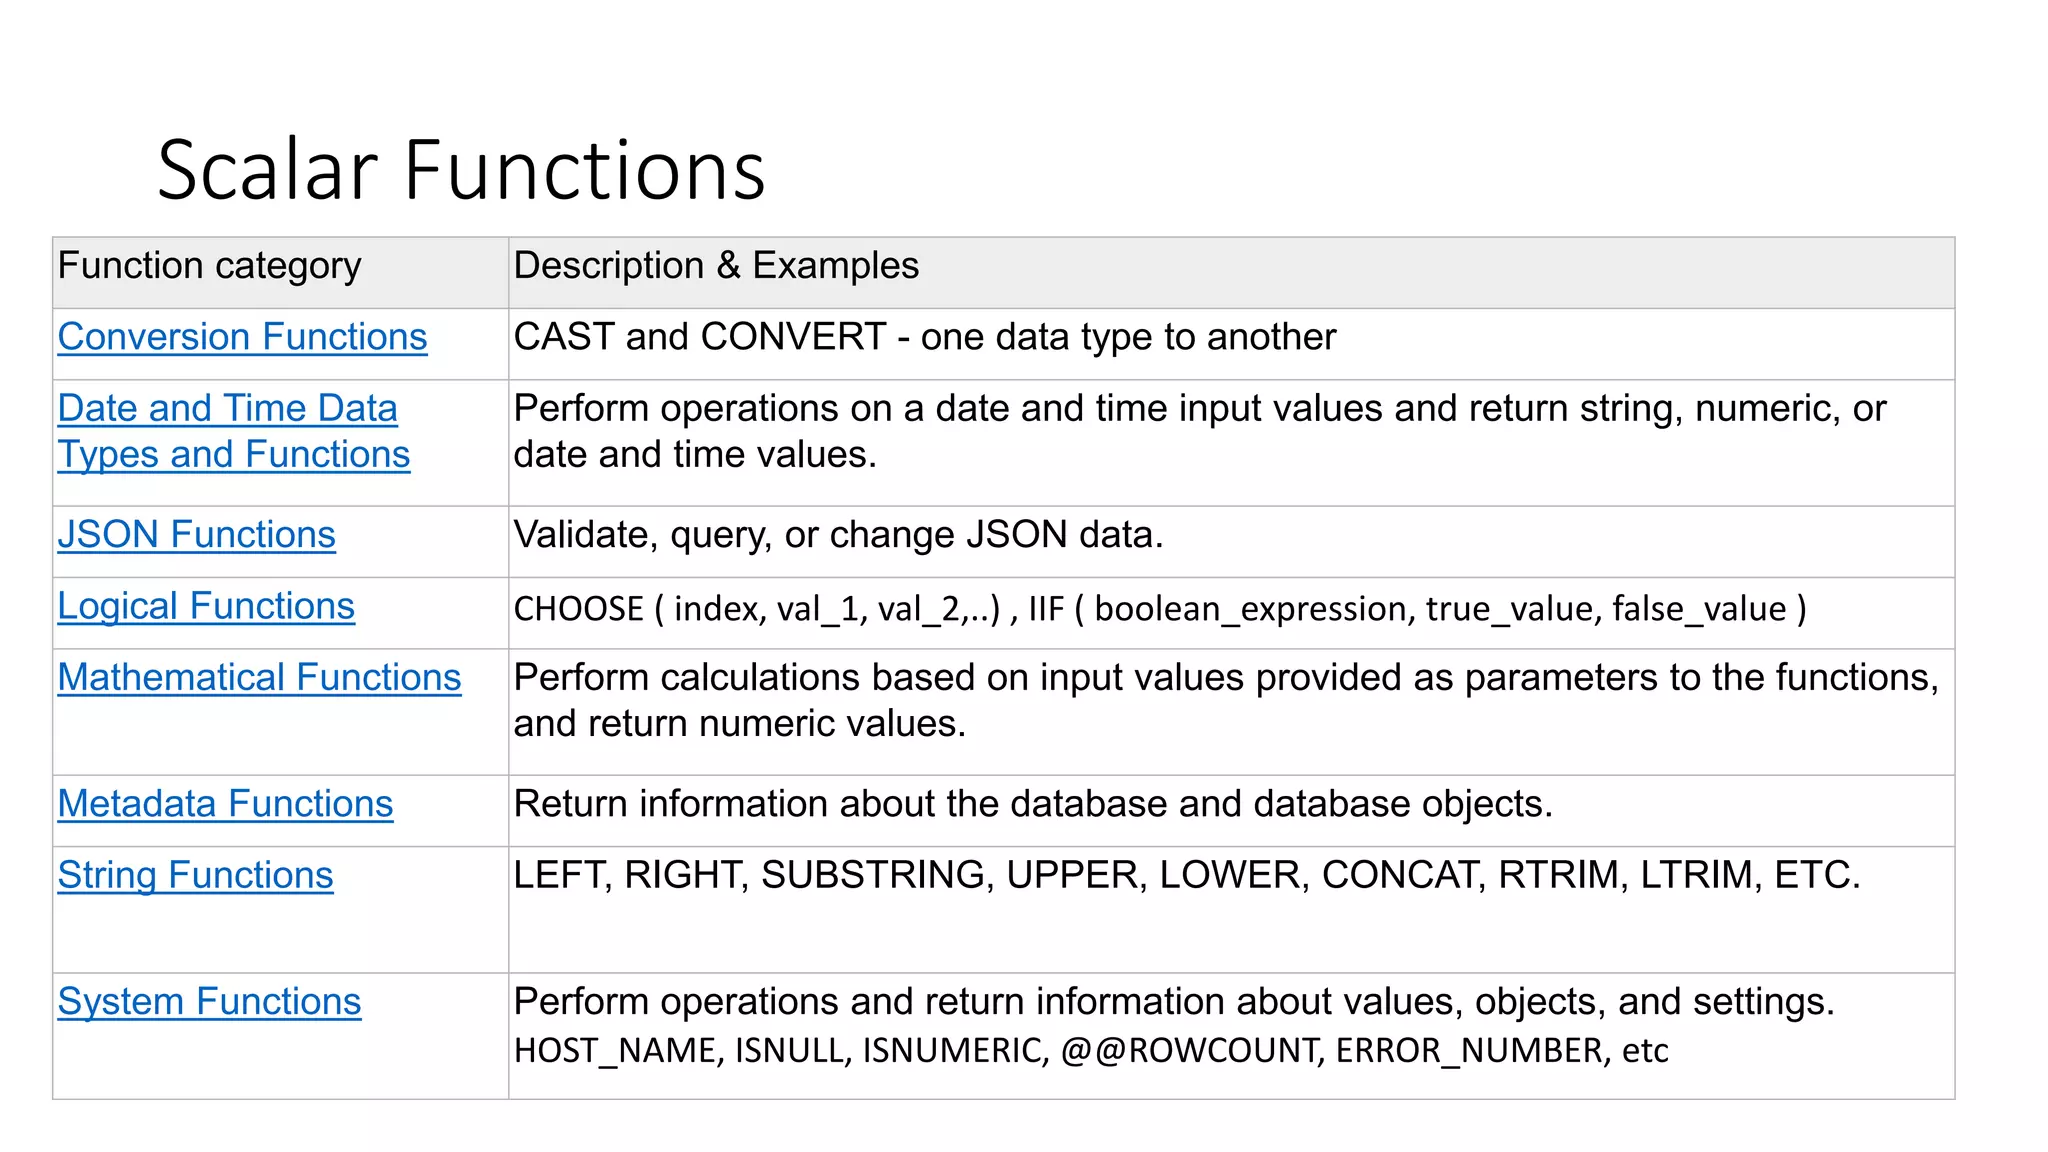Open the Conversion Functions link
The width and height of the screenshot is (2048, 1152).
tap(242, 337)
